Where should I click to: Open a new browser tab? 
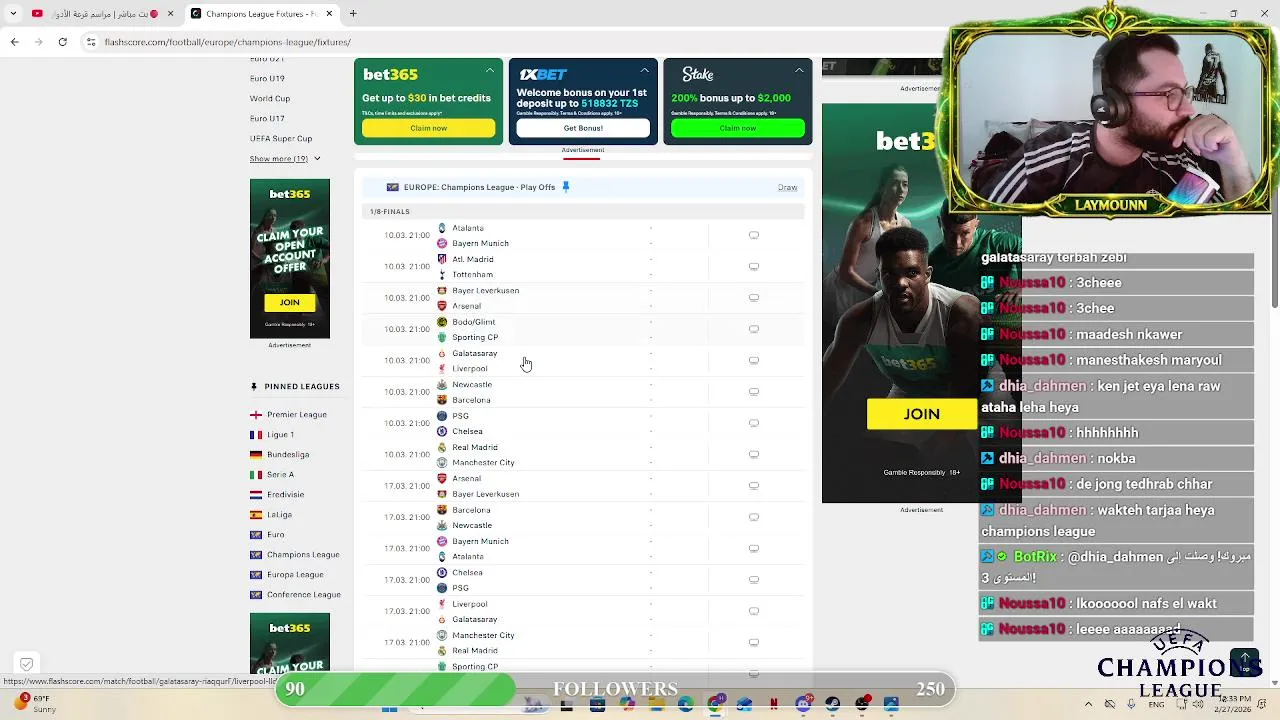click(353, 14)
